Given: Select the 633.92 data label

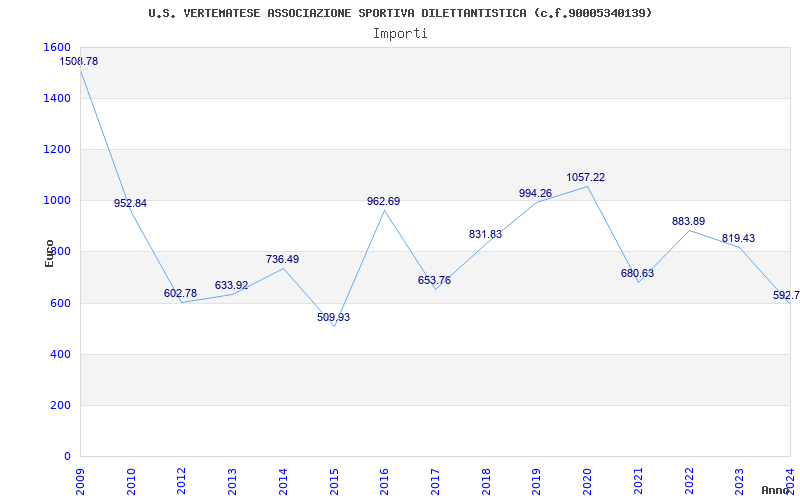Looking at the screenshot, I should coord(231,285).
